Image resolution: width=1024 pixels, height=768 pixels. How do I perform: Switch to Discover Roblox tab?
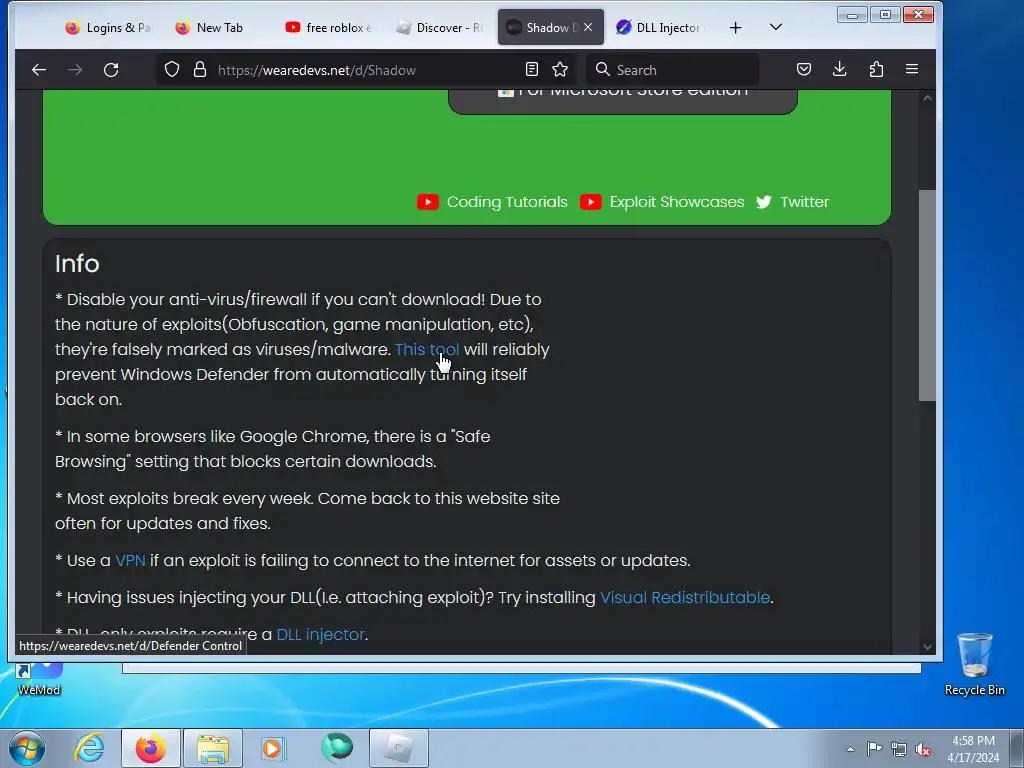[438, 27]
